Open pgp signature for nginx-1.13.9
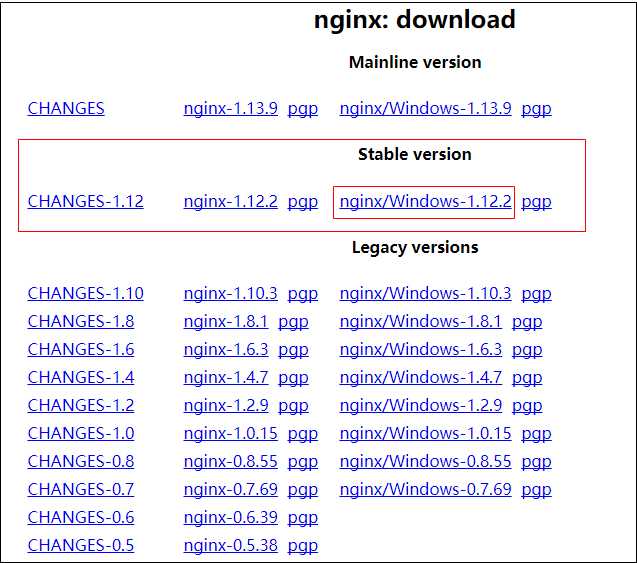The image size is (637, 563). (303, 109)
